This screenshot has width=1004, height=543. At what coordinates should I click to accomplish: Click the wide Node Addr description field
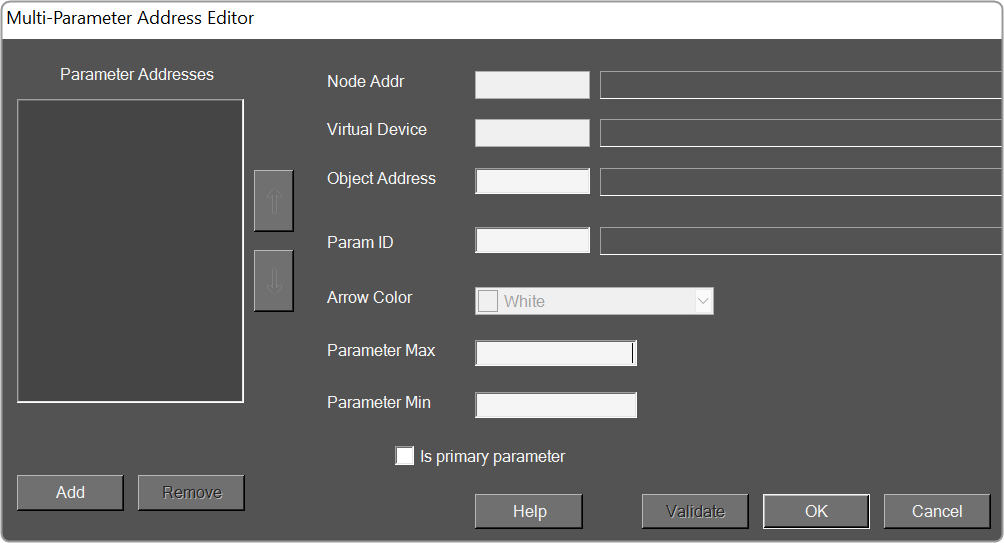point(801,85)
